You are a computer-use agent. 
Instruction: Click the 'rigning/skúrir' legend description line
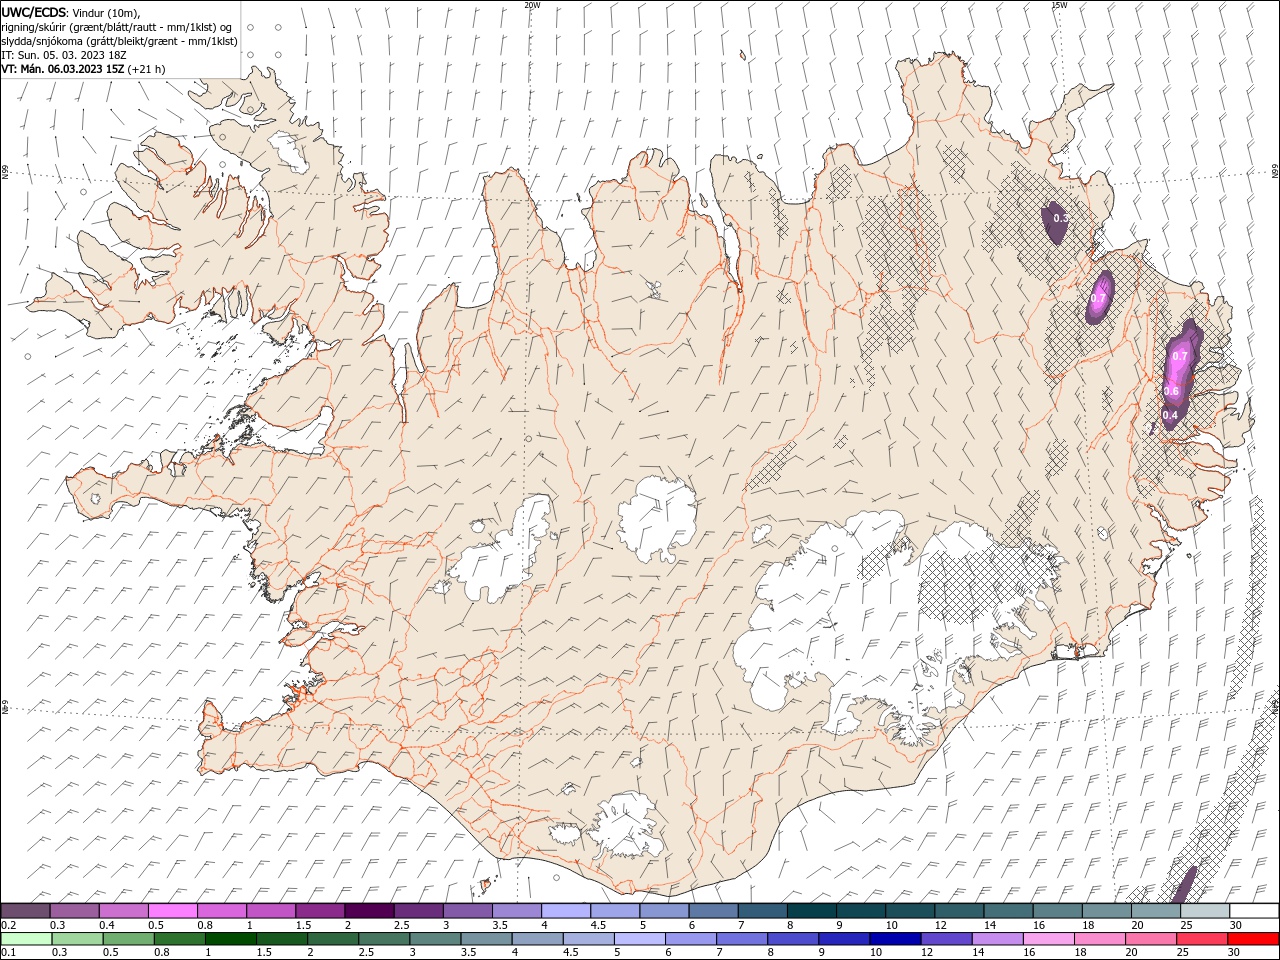[x=118, y=27]
